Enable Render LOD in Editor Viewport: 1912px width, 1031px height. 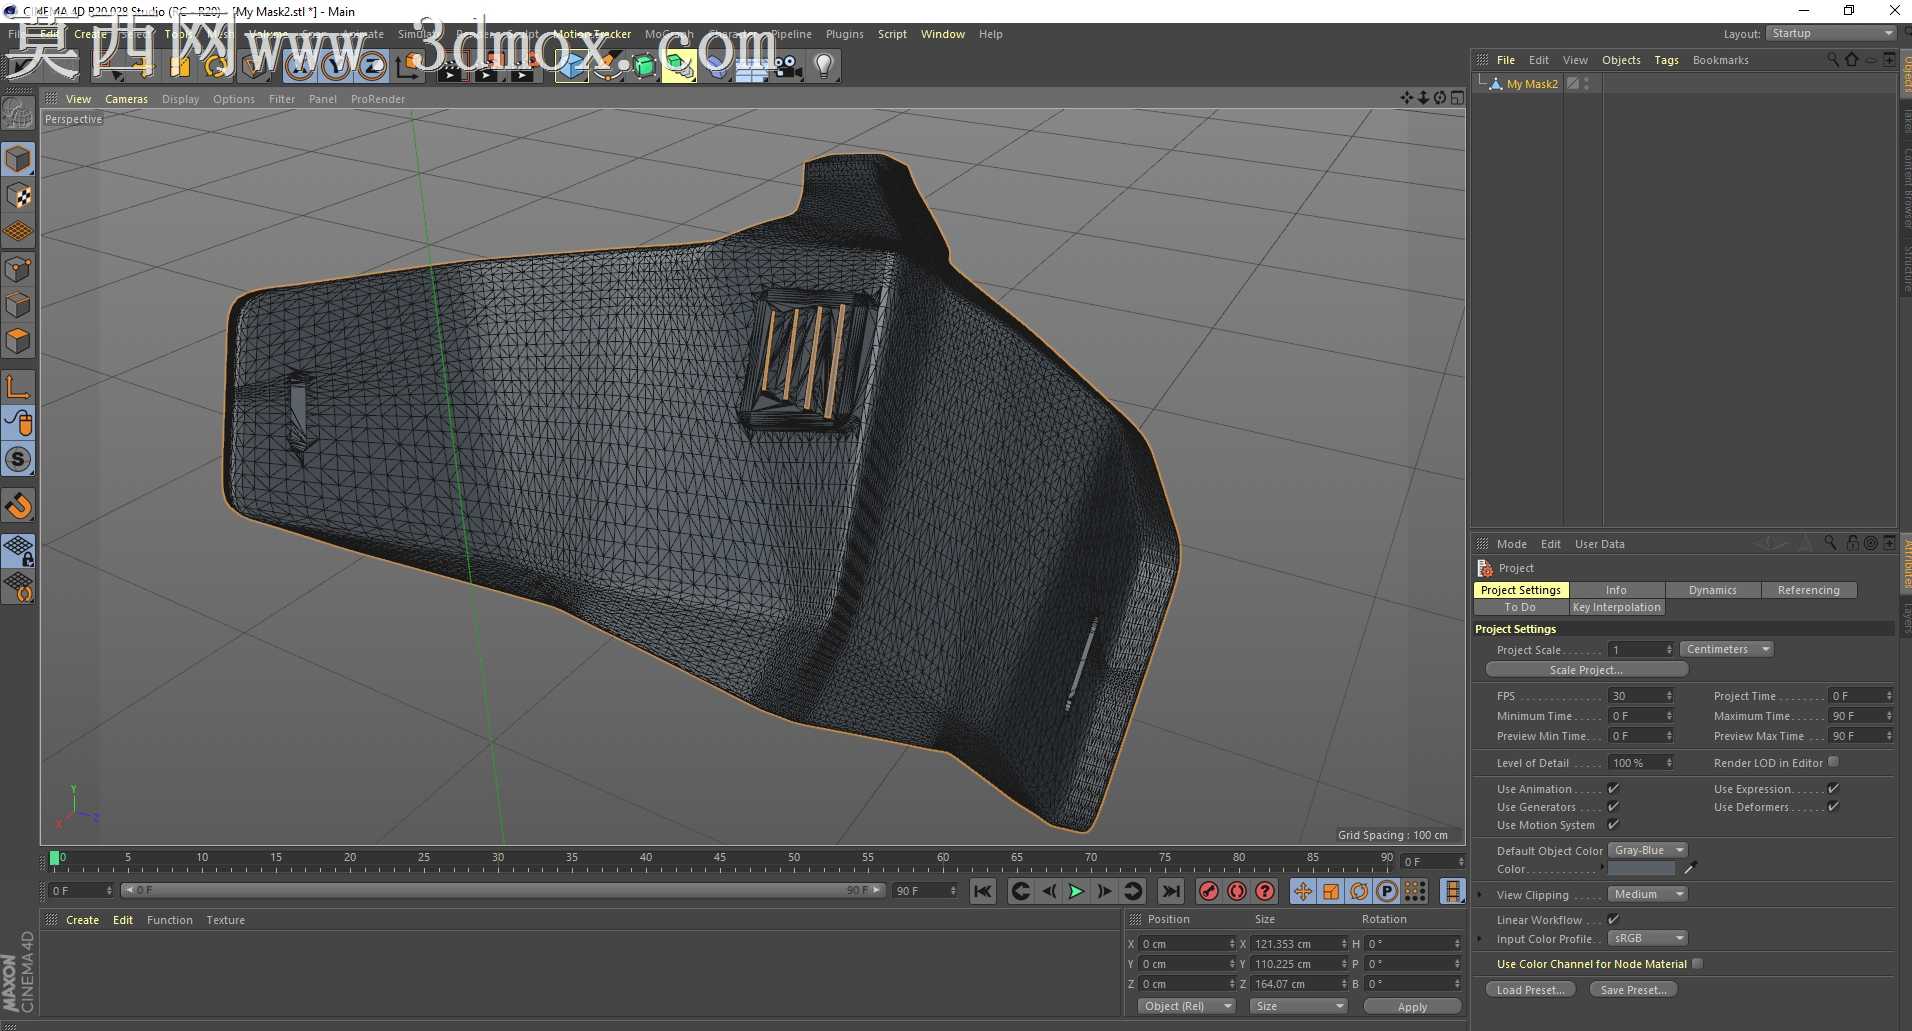coord(1833,762)
